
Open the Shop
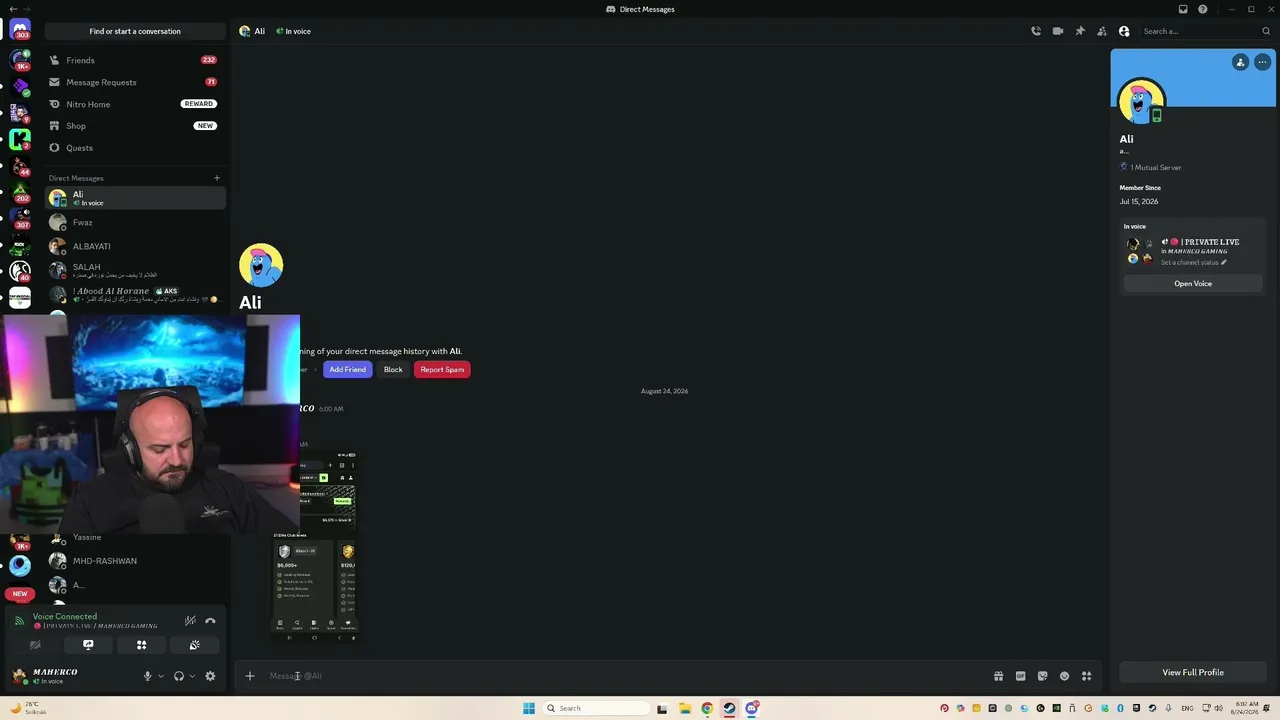134,126
